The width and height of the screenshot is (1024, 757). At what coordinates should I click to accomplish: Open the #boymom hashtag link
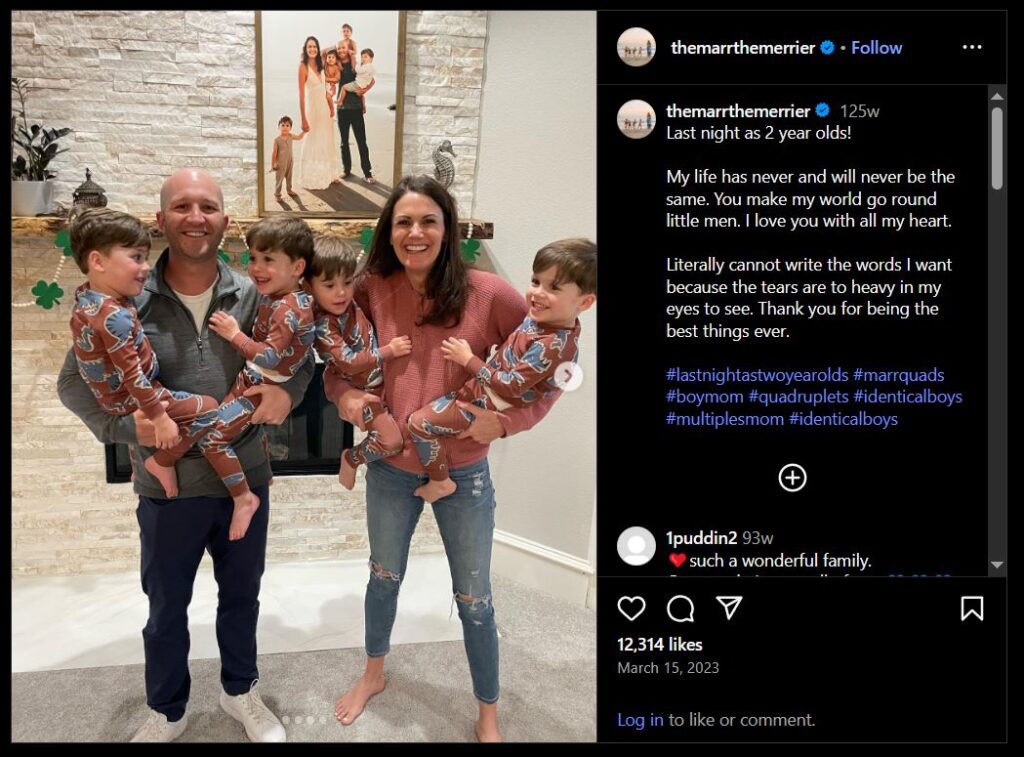(x=705, y=396)
